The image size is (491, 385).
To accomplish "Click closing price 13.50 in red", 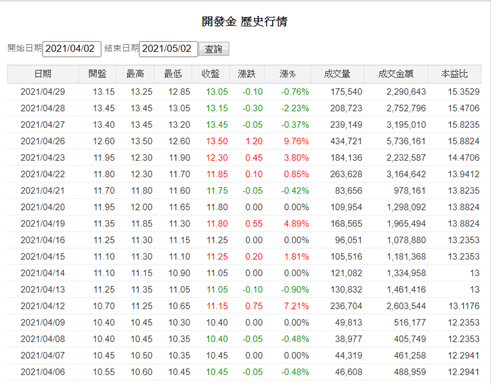I will [x=217, y=141].
